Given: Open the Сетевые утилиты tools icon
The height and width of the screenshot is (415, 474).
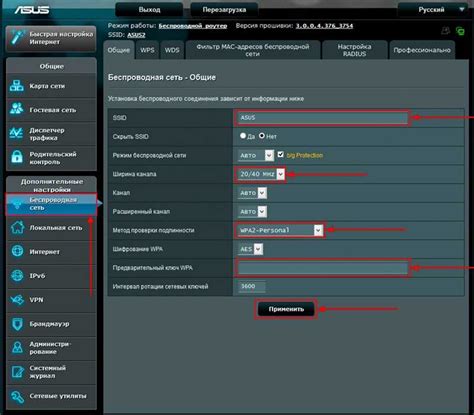Looking at the screenshot, I should pyautogui.click(x=17, y=396).
